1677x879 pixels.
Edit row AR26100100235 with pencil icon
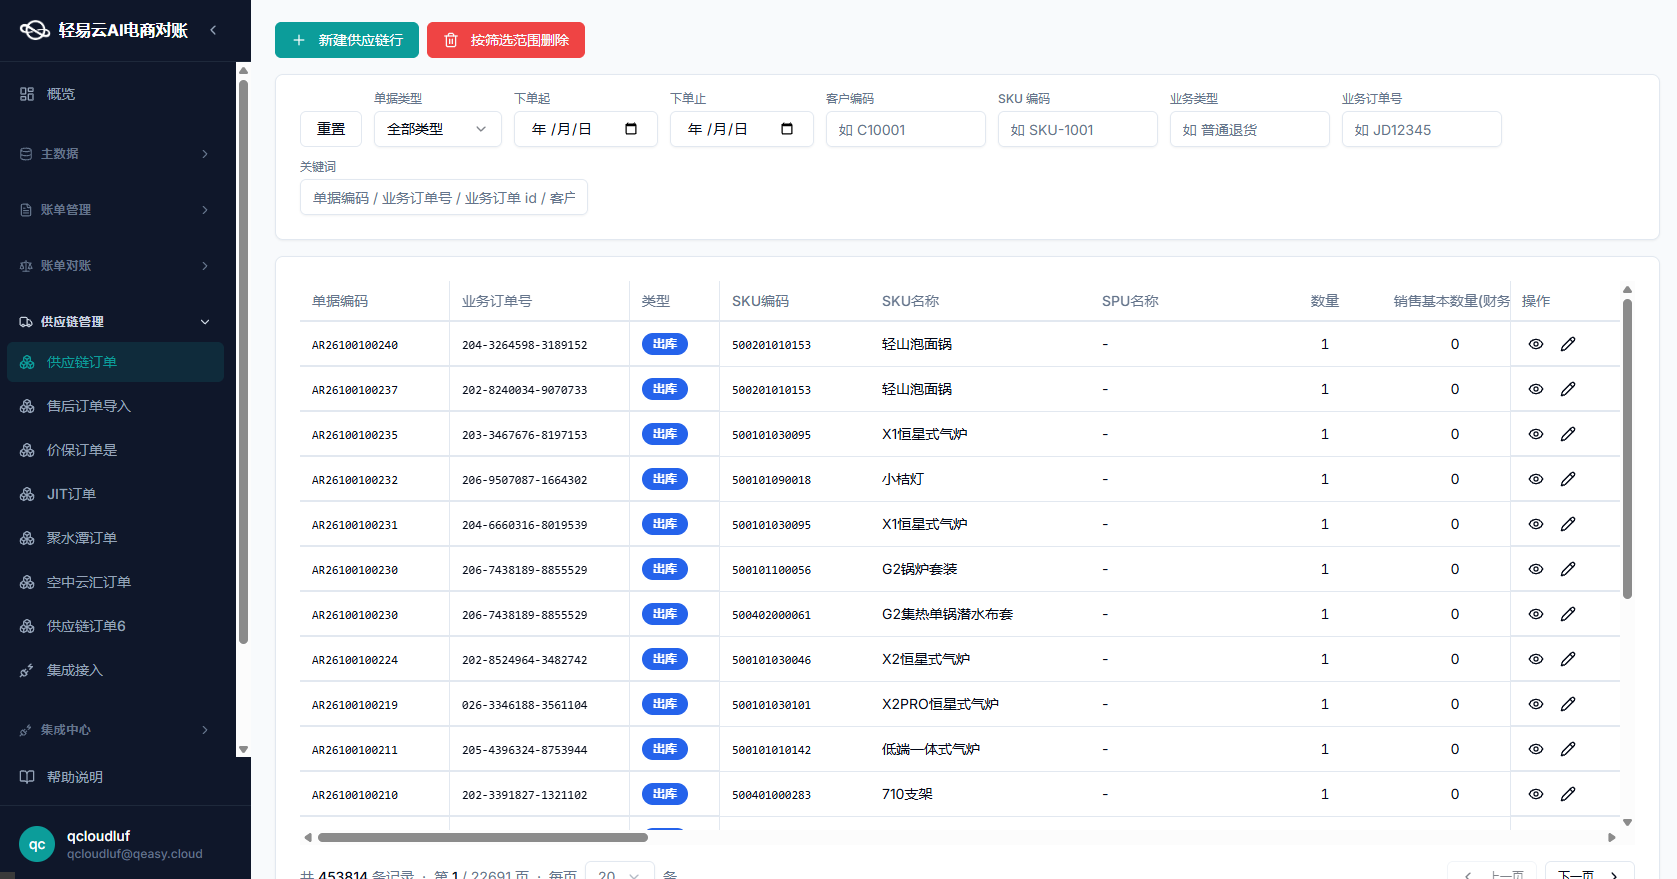click(1568, 434)
